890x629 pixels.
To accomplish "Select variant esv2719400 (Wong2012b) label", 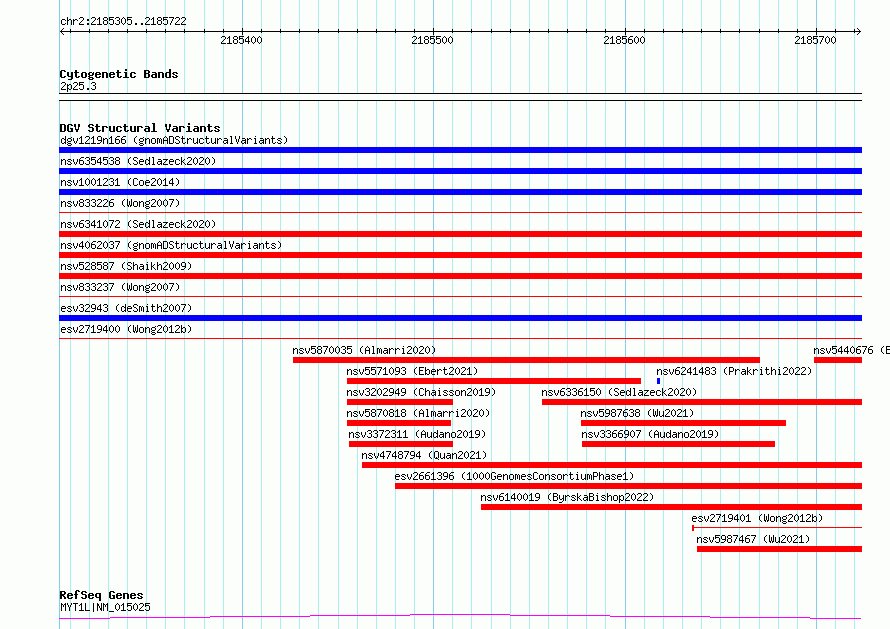I will [x=126, y=329].
